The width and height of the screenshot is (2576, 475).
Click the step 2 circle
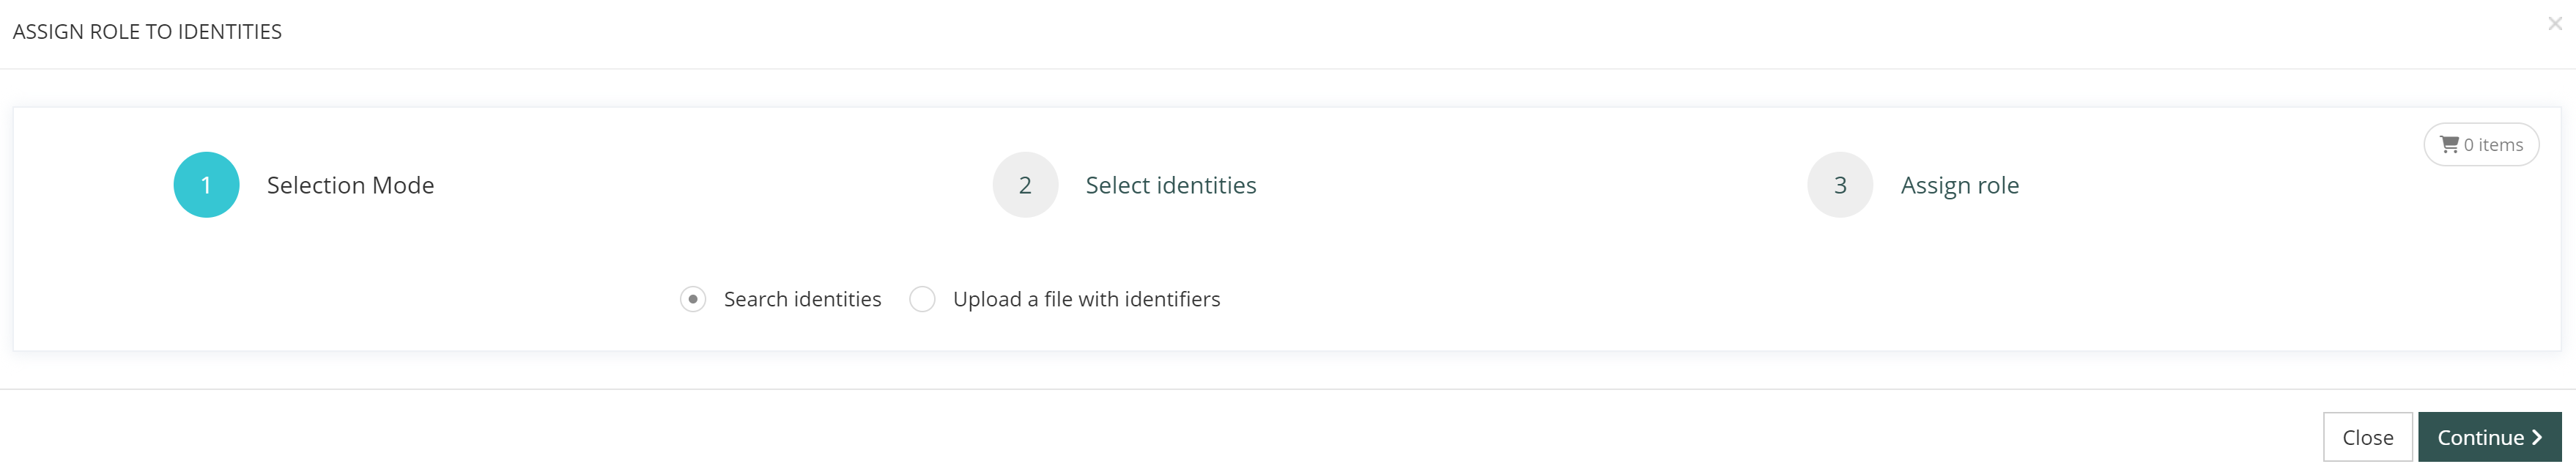click(x=1025, y=185)
